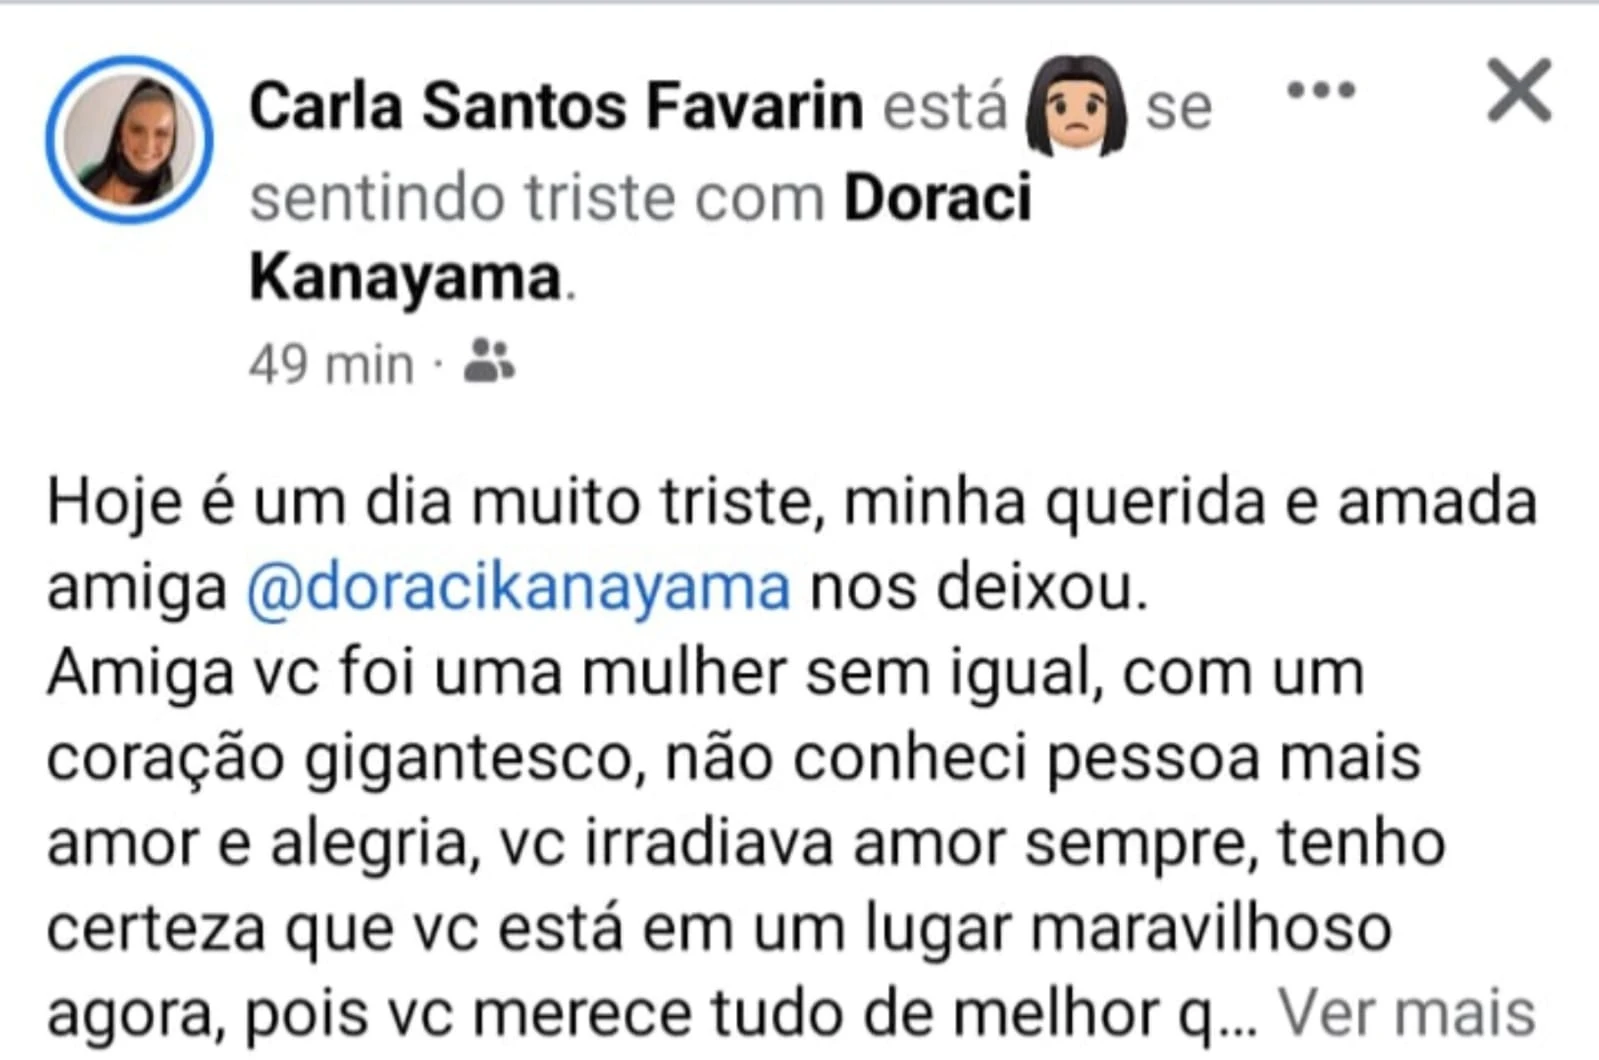Click the line starting "amor e alegria"
Image resolution: width=1599 pixels, height=1060 pixels.
[x=257, y=843]
